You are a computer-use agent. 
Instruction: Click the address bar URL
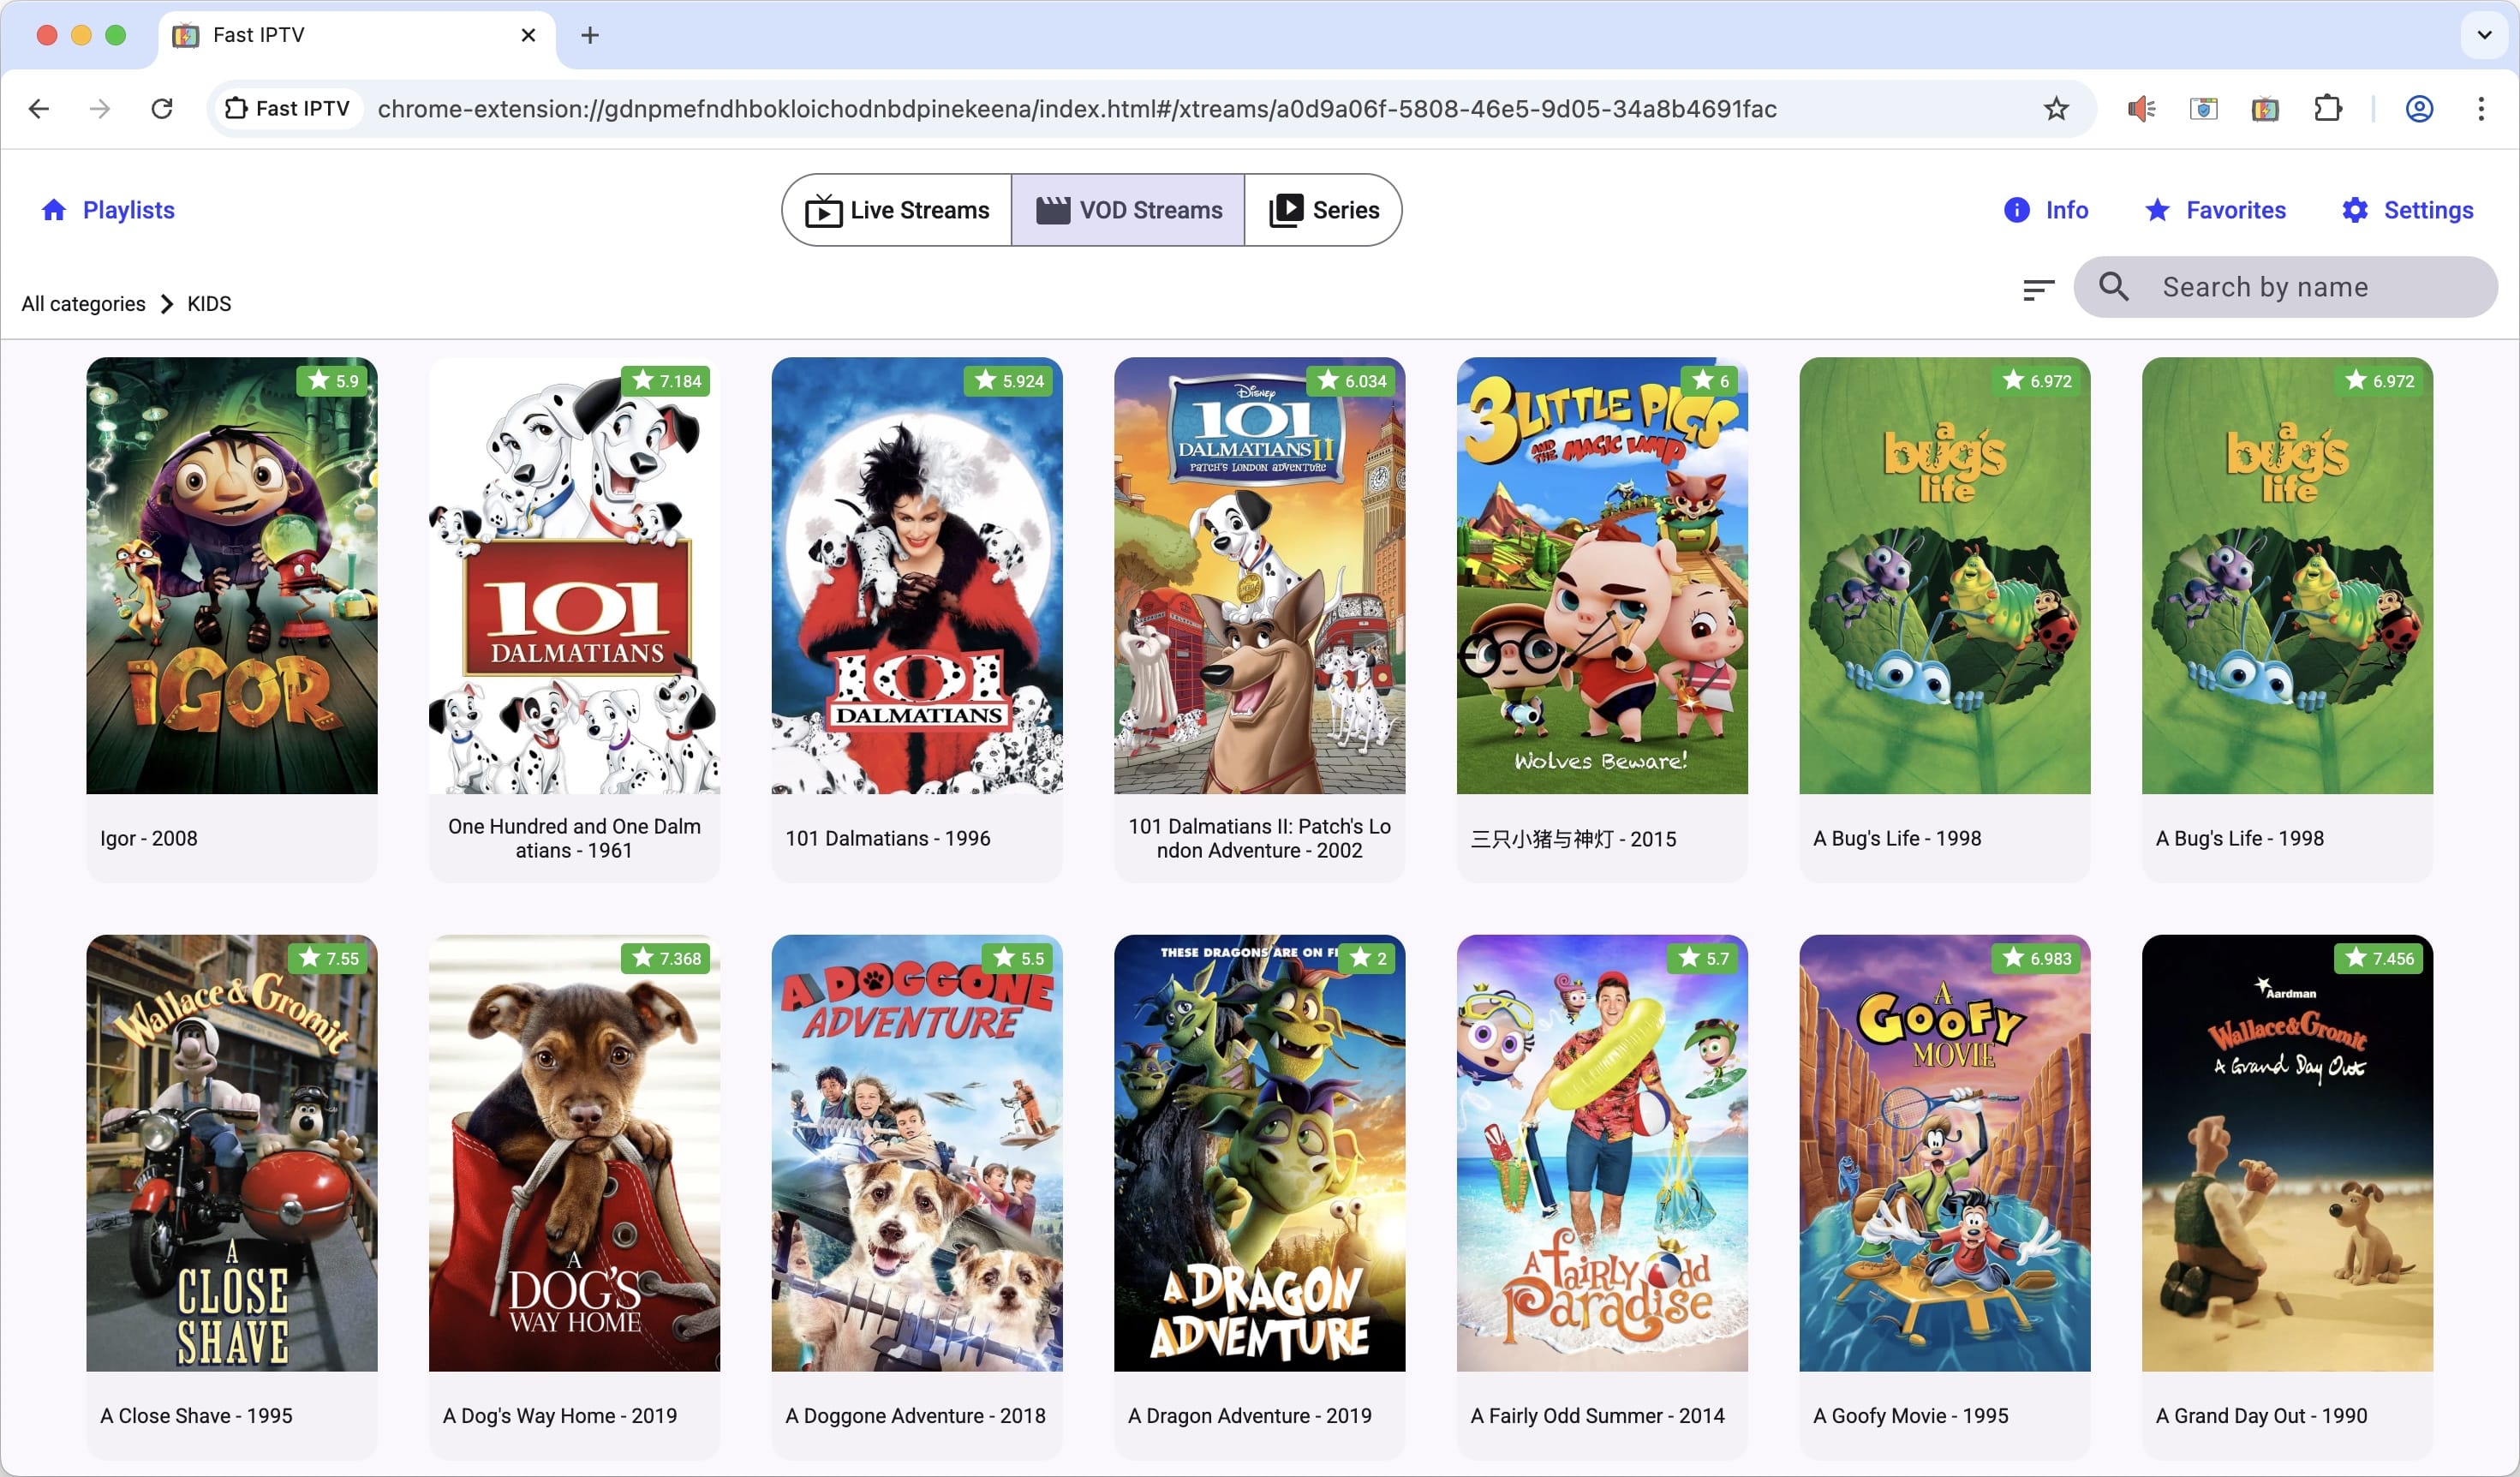click(1076, 109)
